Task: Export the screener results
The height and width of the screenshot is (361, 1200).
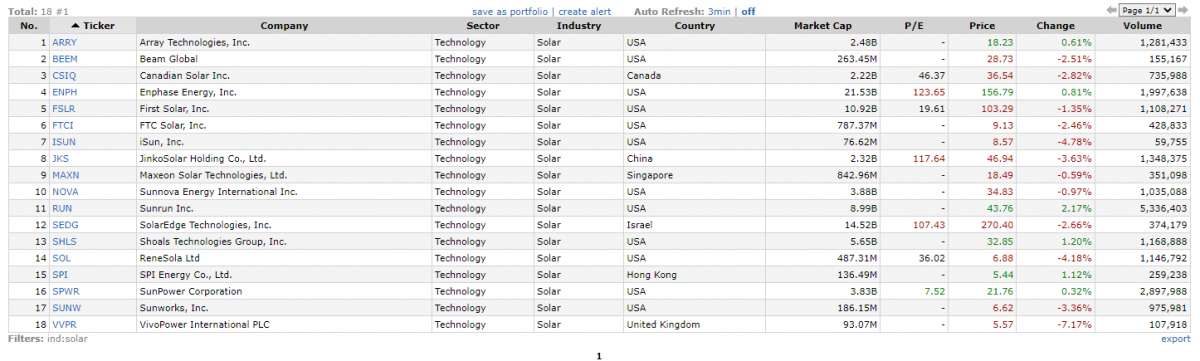Action: point(1176,339)
